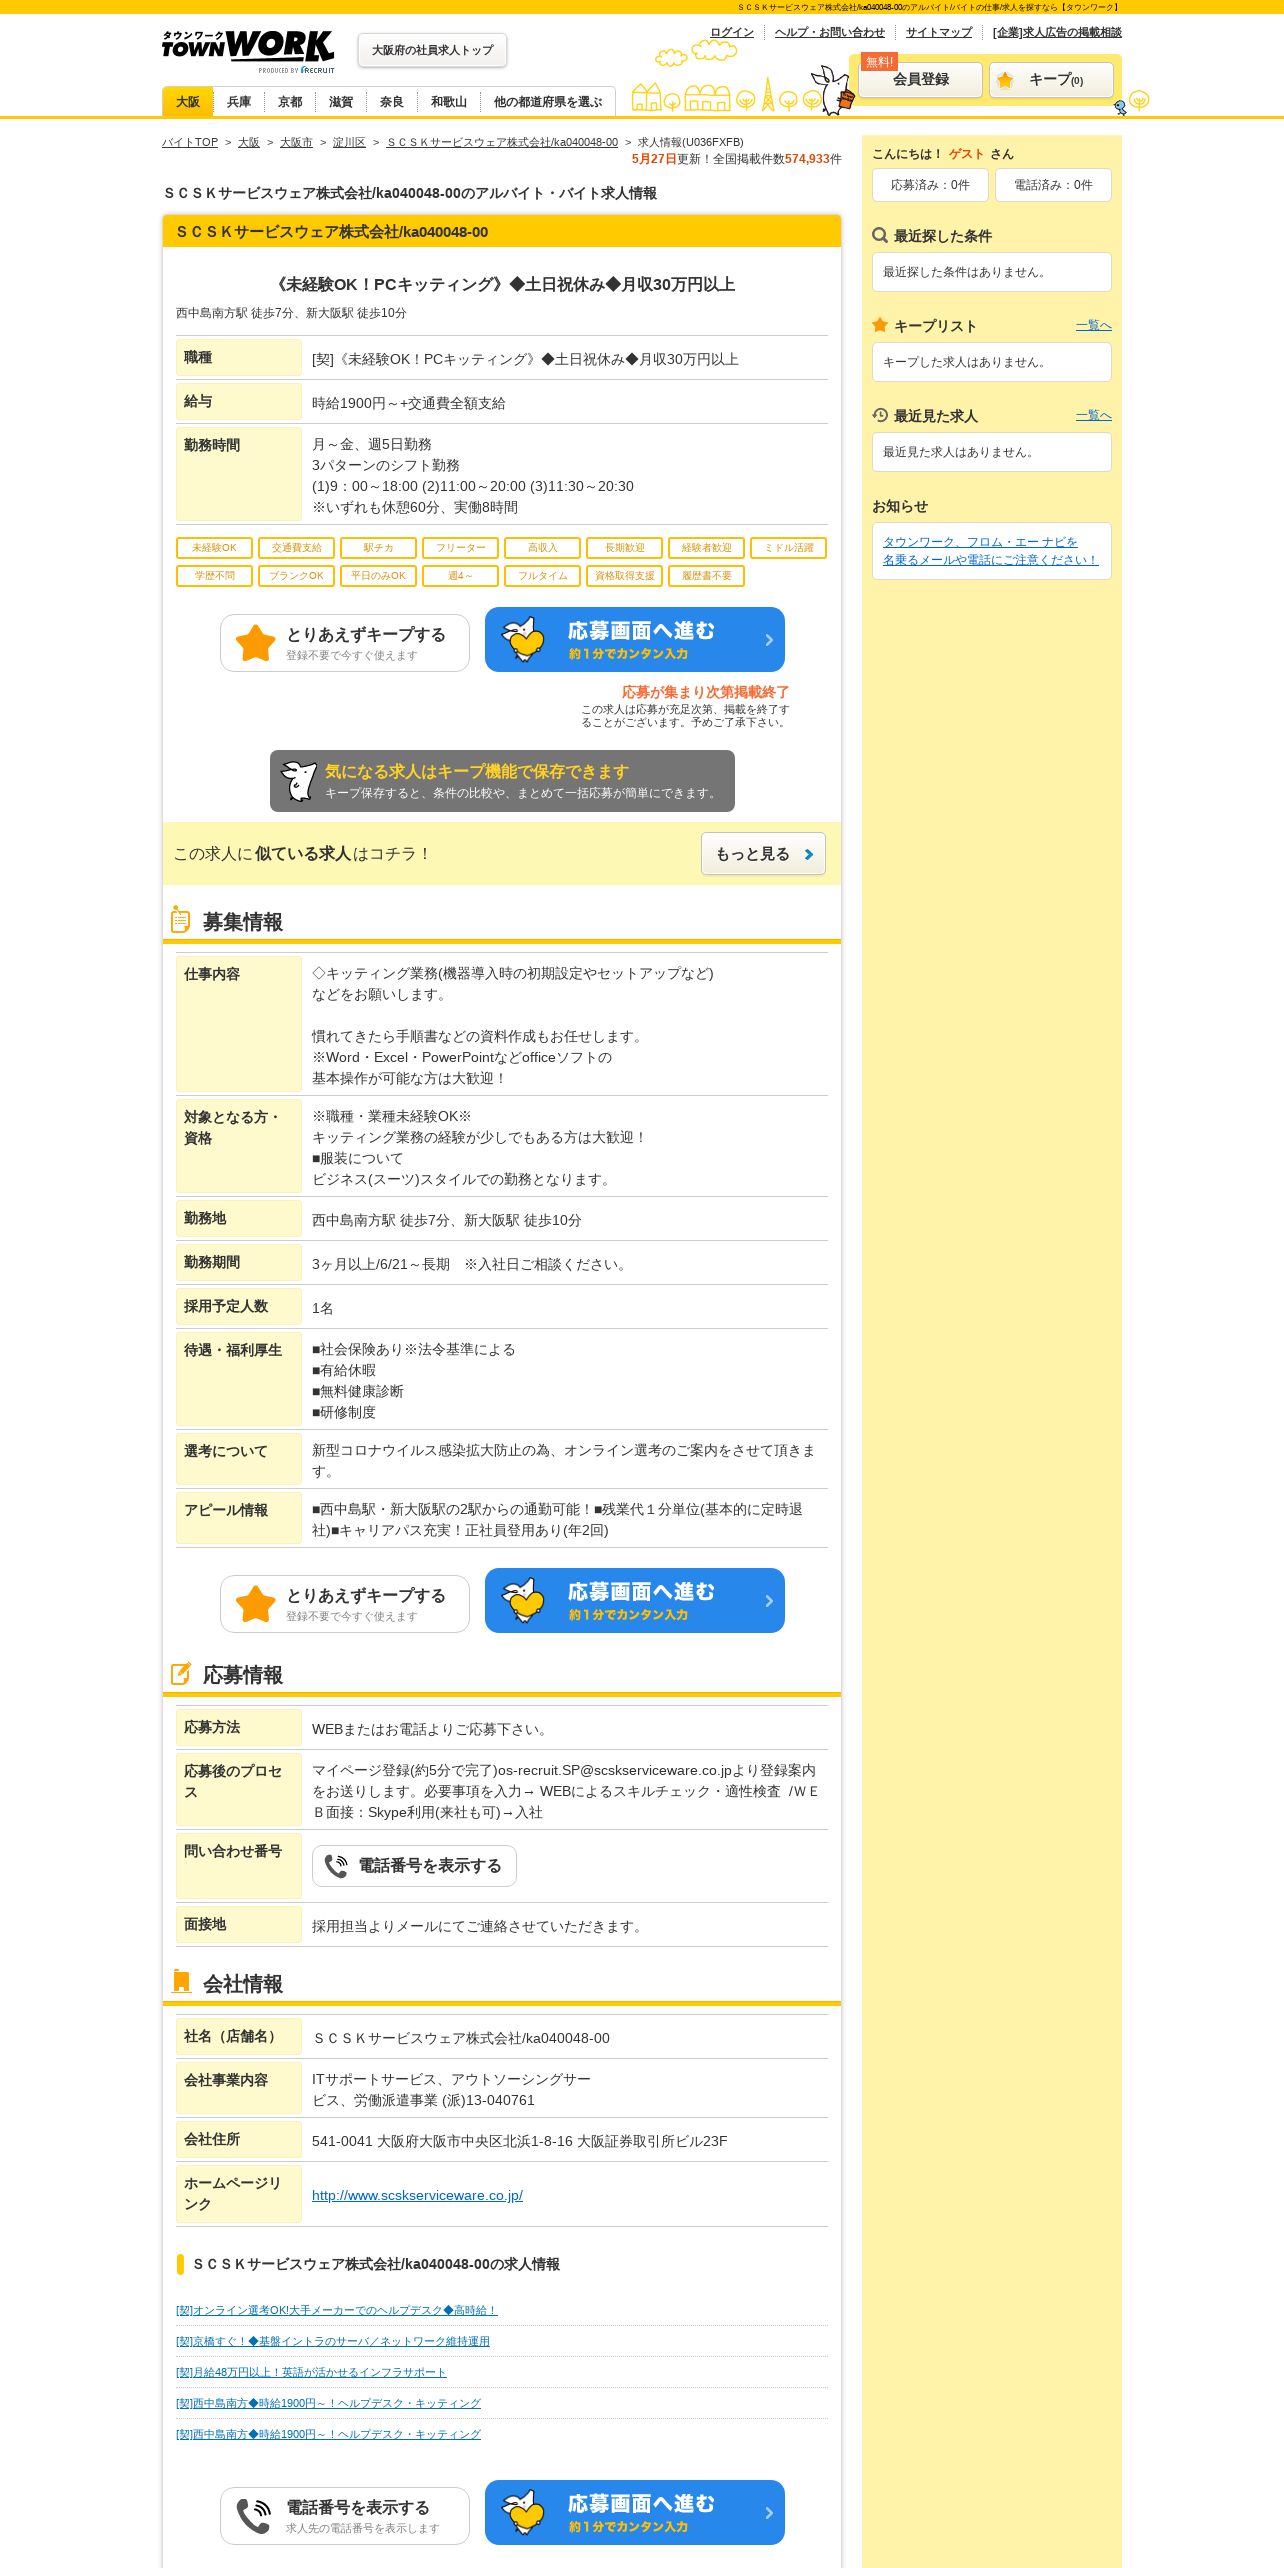Click the フルタイム tag

coord(542,576)
